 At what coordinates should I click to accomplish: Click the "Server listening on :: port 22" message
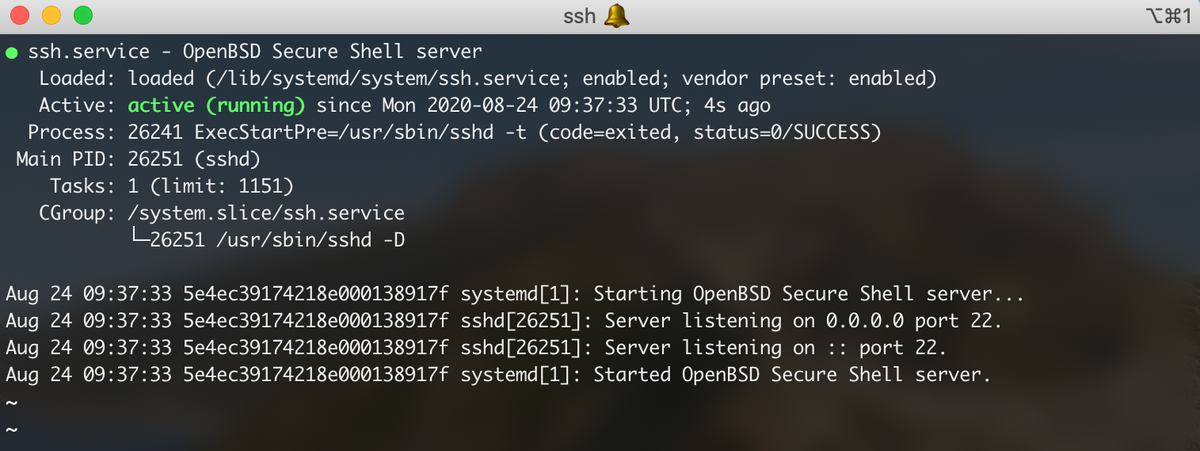pos(775,348)
